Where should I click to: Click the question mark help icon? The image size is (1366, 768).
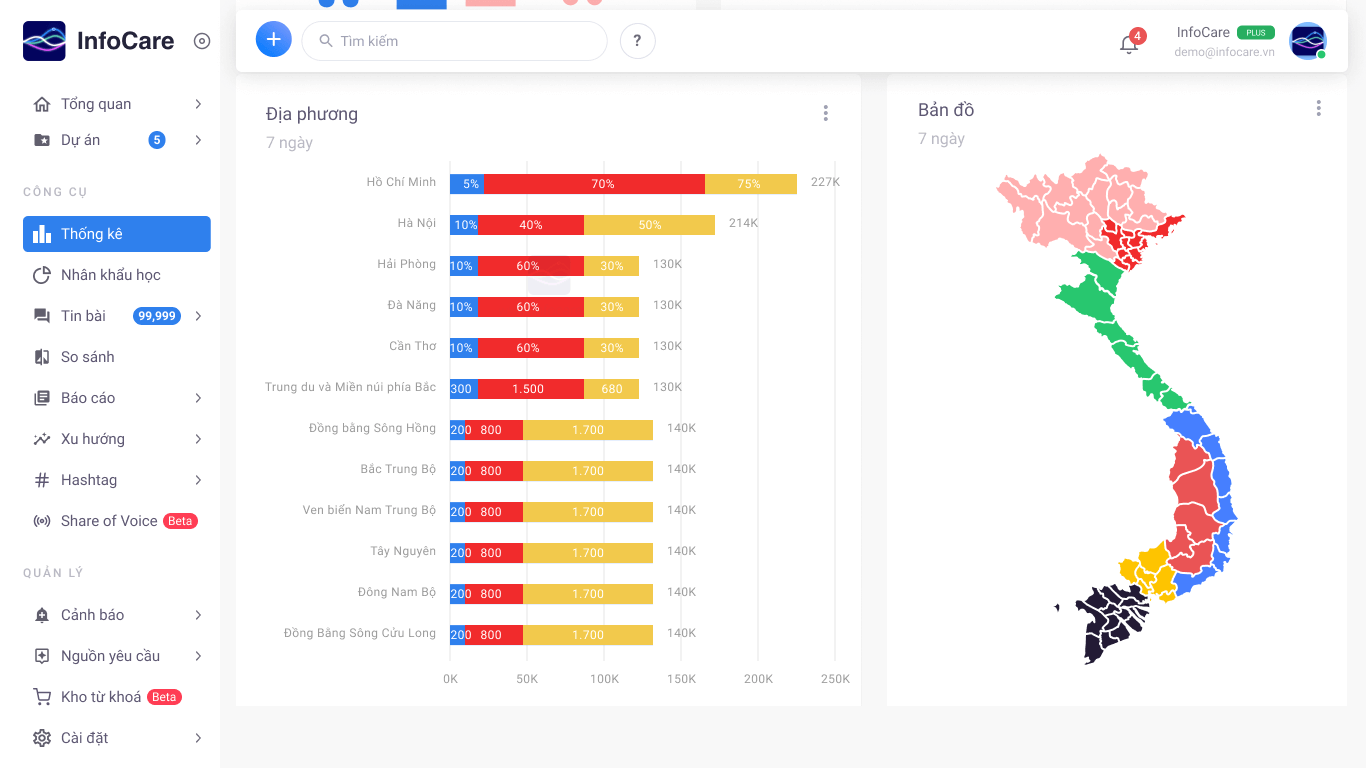pos(638,41)
